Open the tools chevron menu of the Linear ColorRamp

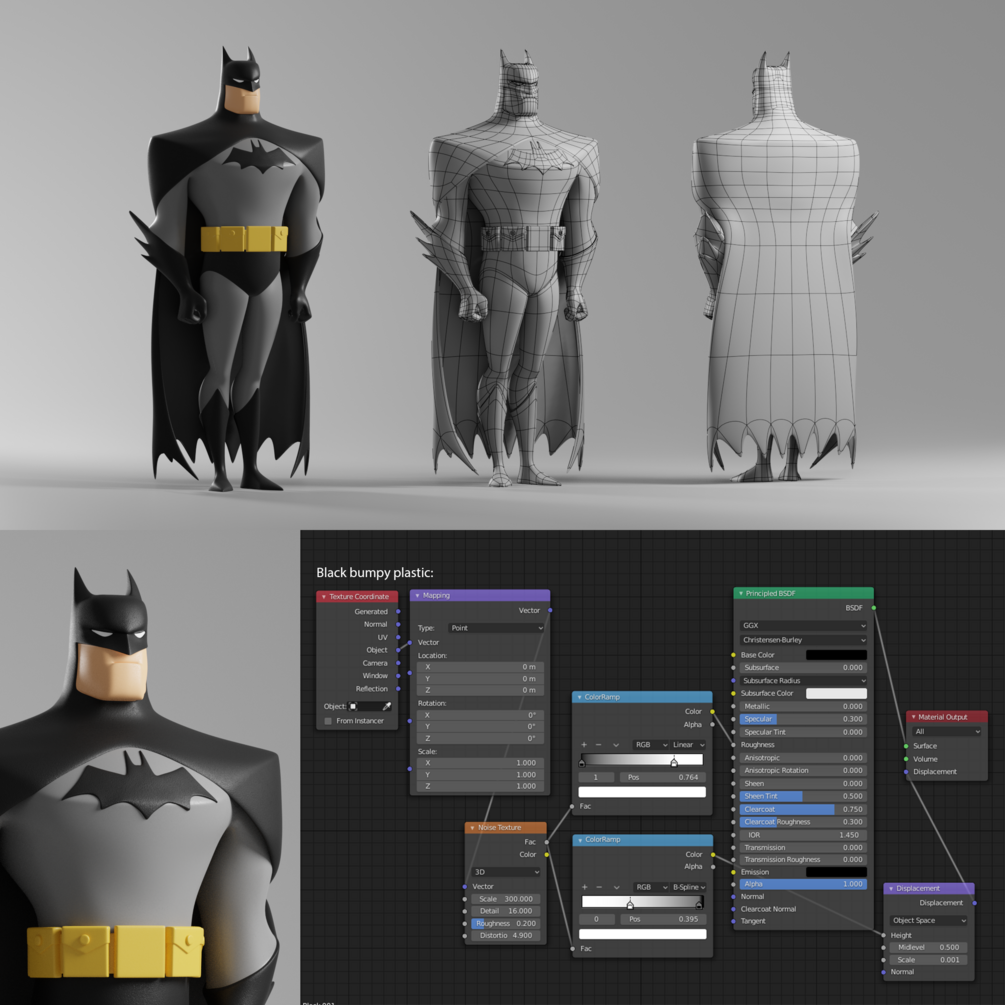[616, 745]
